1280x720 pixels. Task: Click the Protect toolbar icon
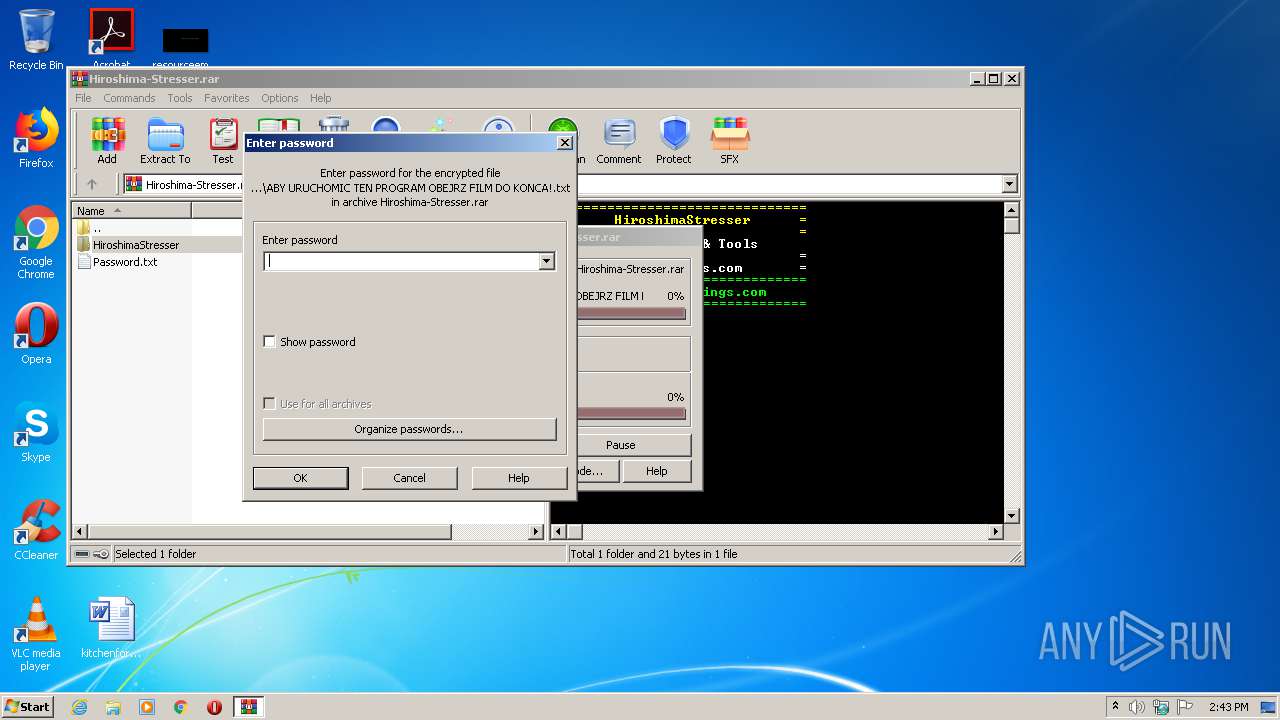pos(674,141)
